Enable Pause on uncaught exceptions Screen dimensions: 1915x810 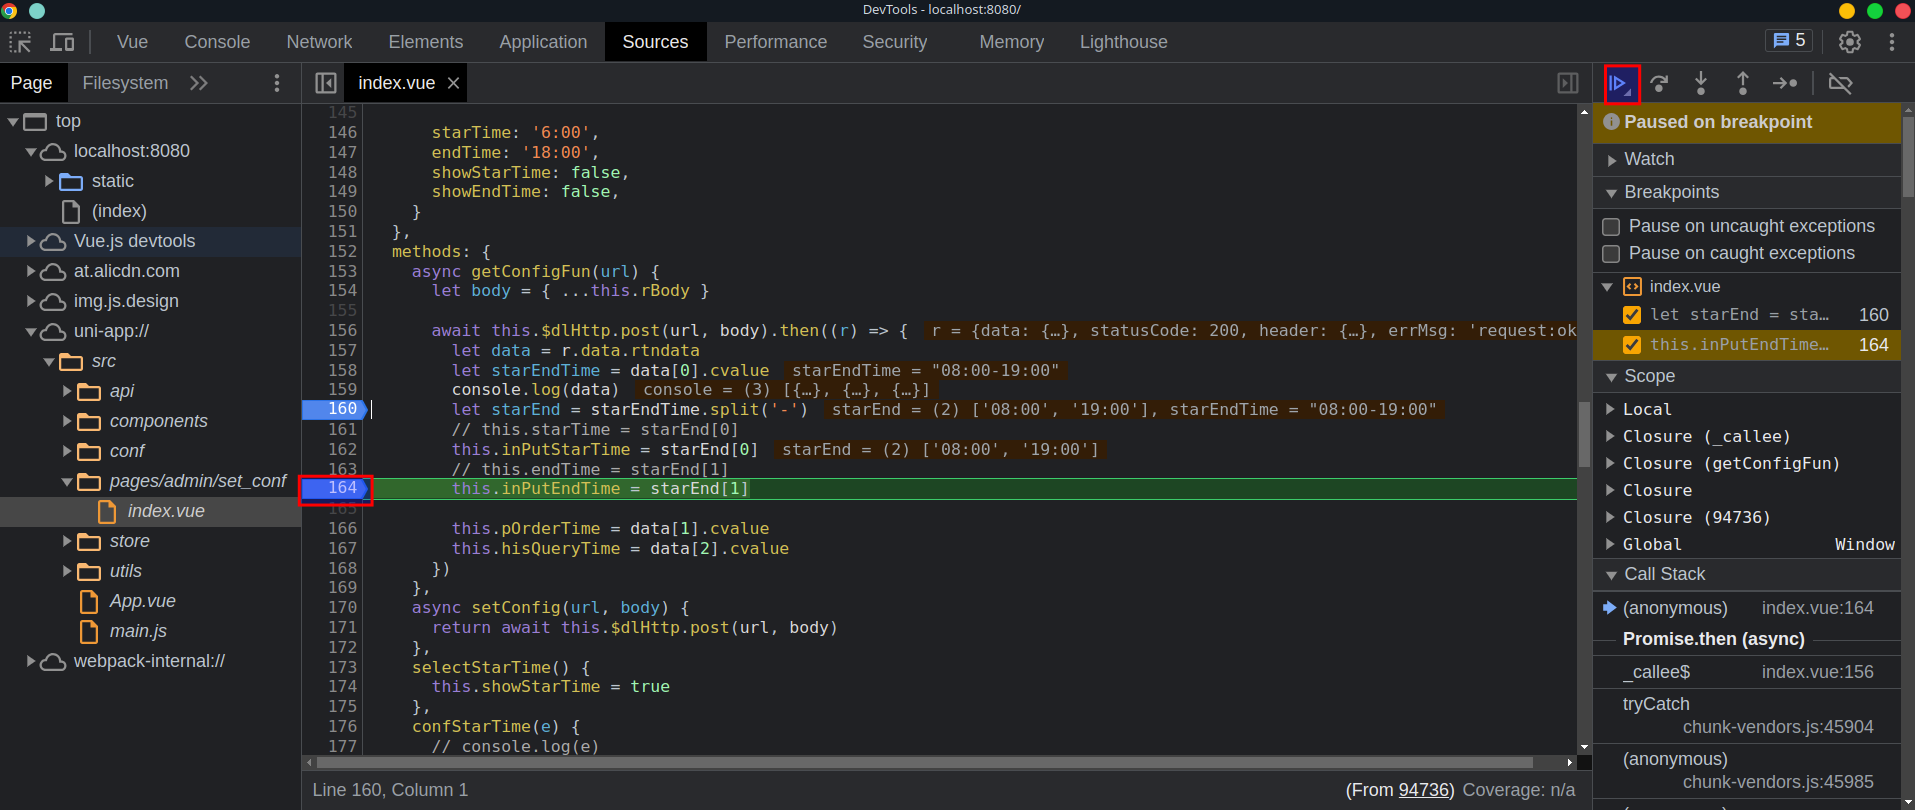pos(1611,227)
